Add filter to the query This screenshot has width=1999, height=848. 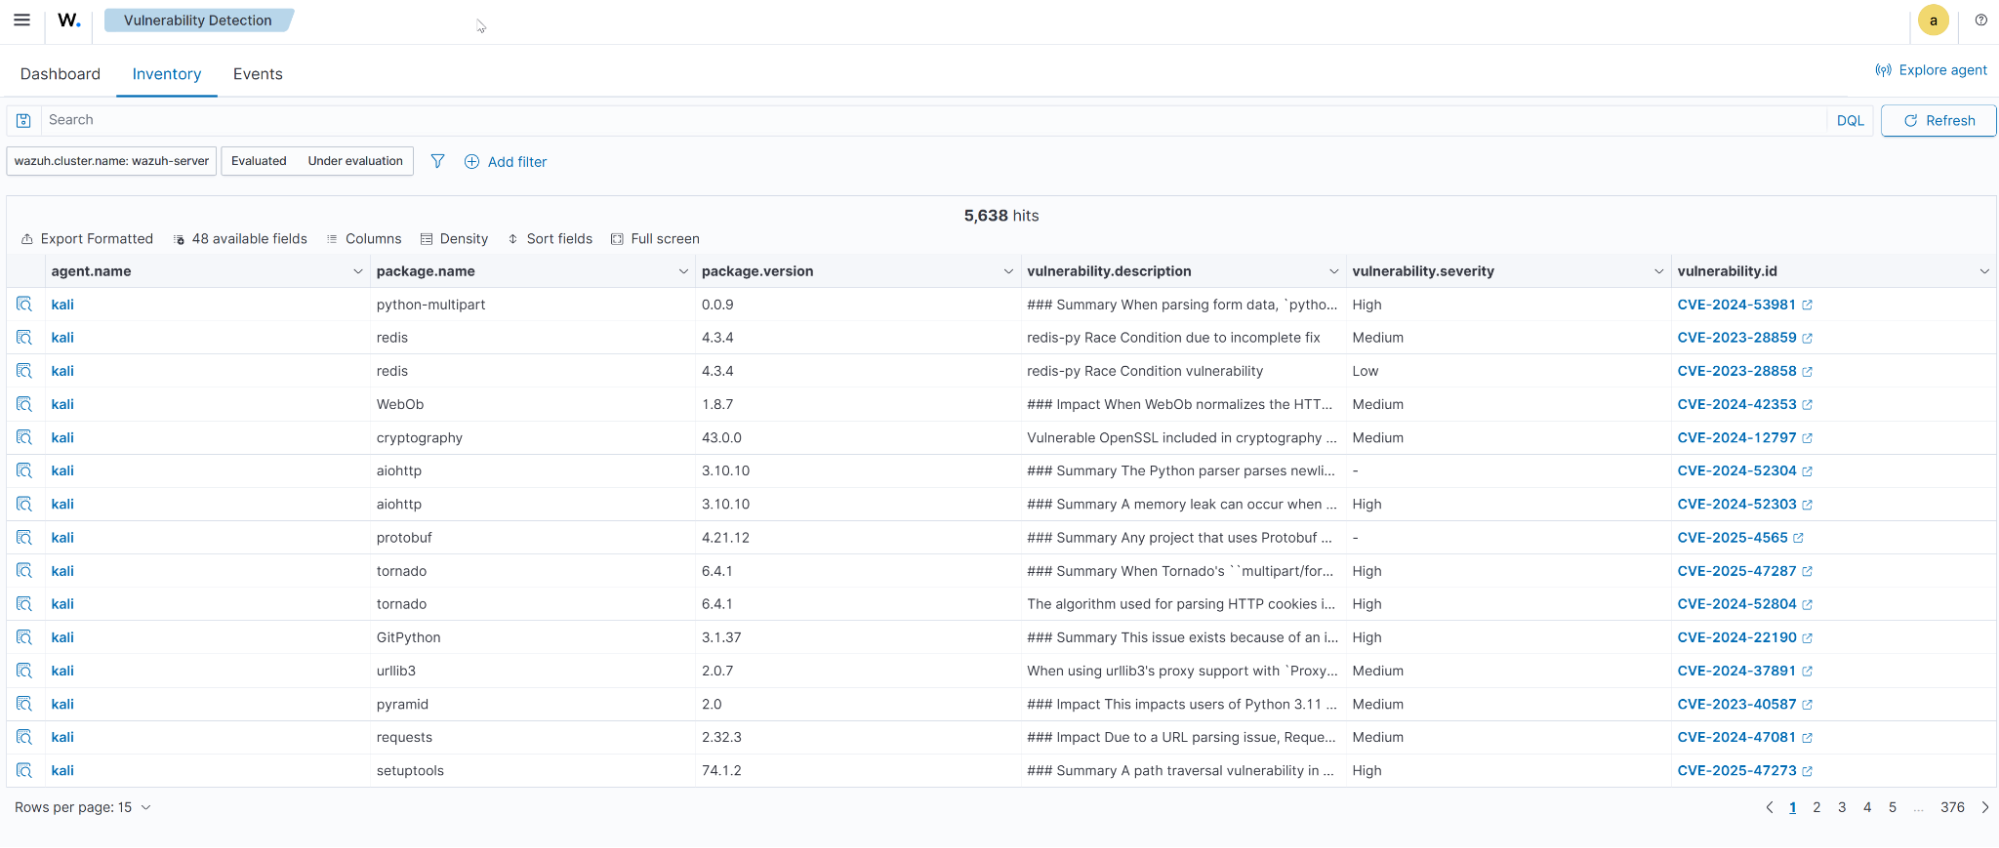(x=506, y=162)
